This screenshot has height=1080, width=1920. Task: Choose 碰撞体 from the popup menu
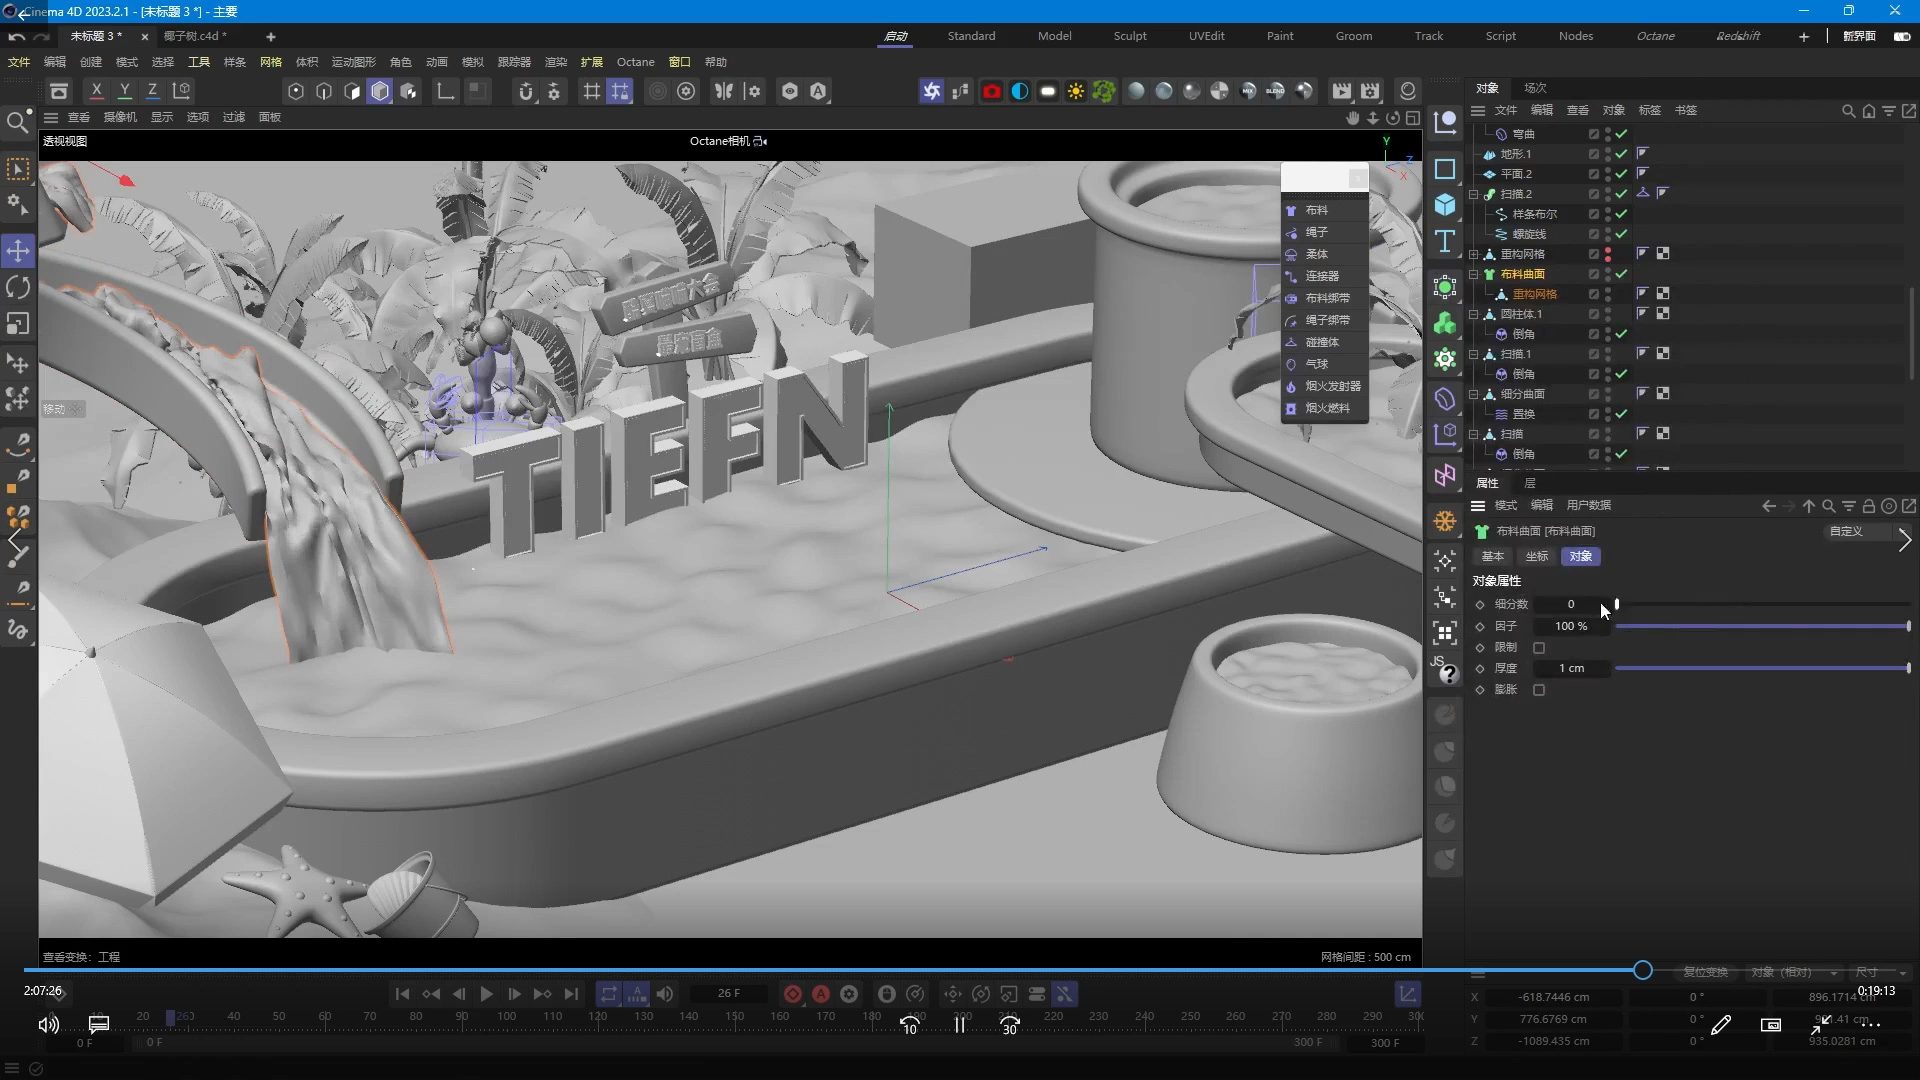[1322, 342]
